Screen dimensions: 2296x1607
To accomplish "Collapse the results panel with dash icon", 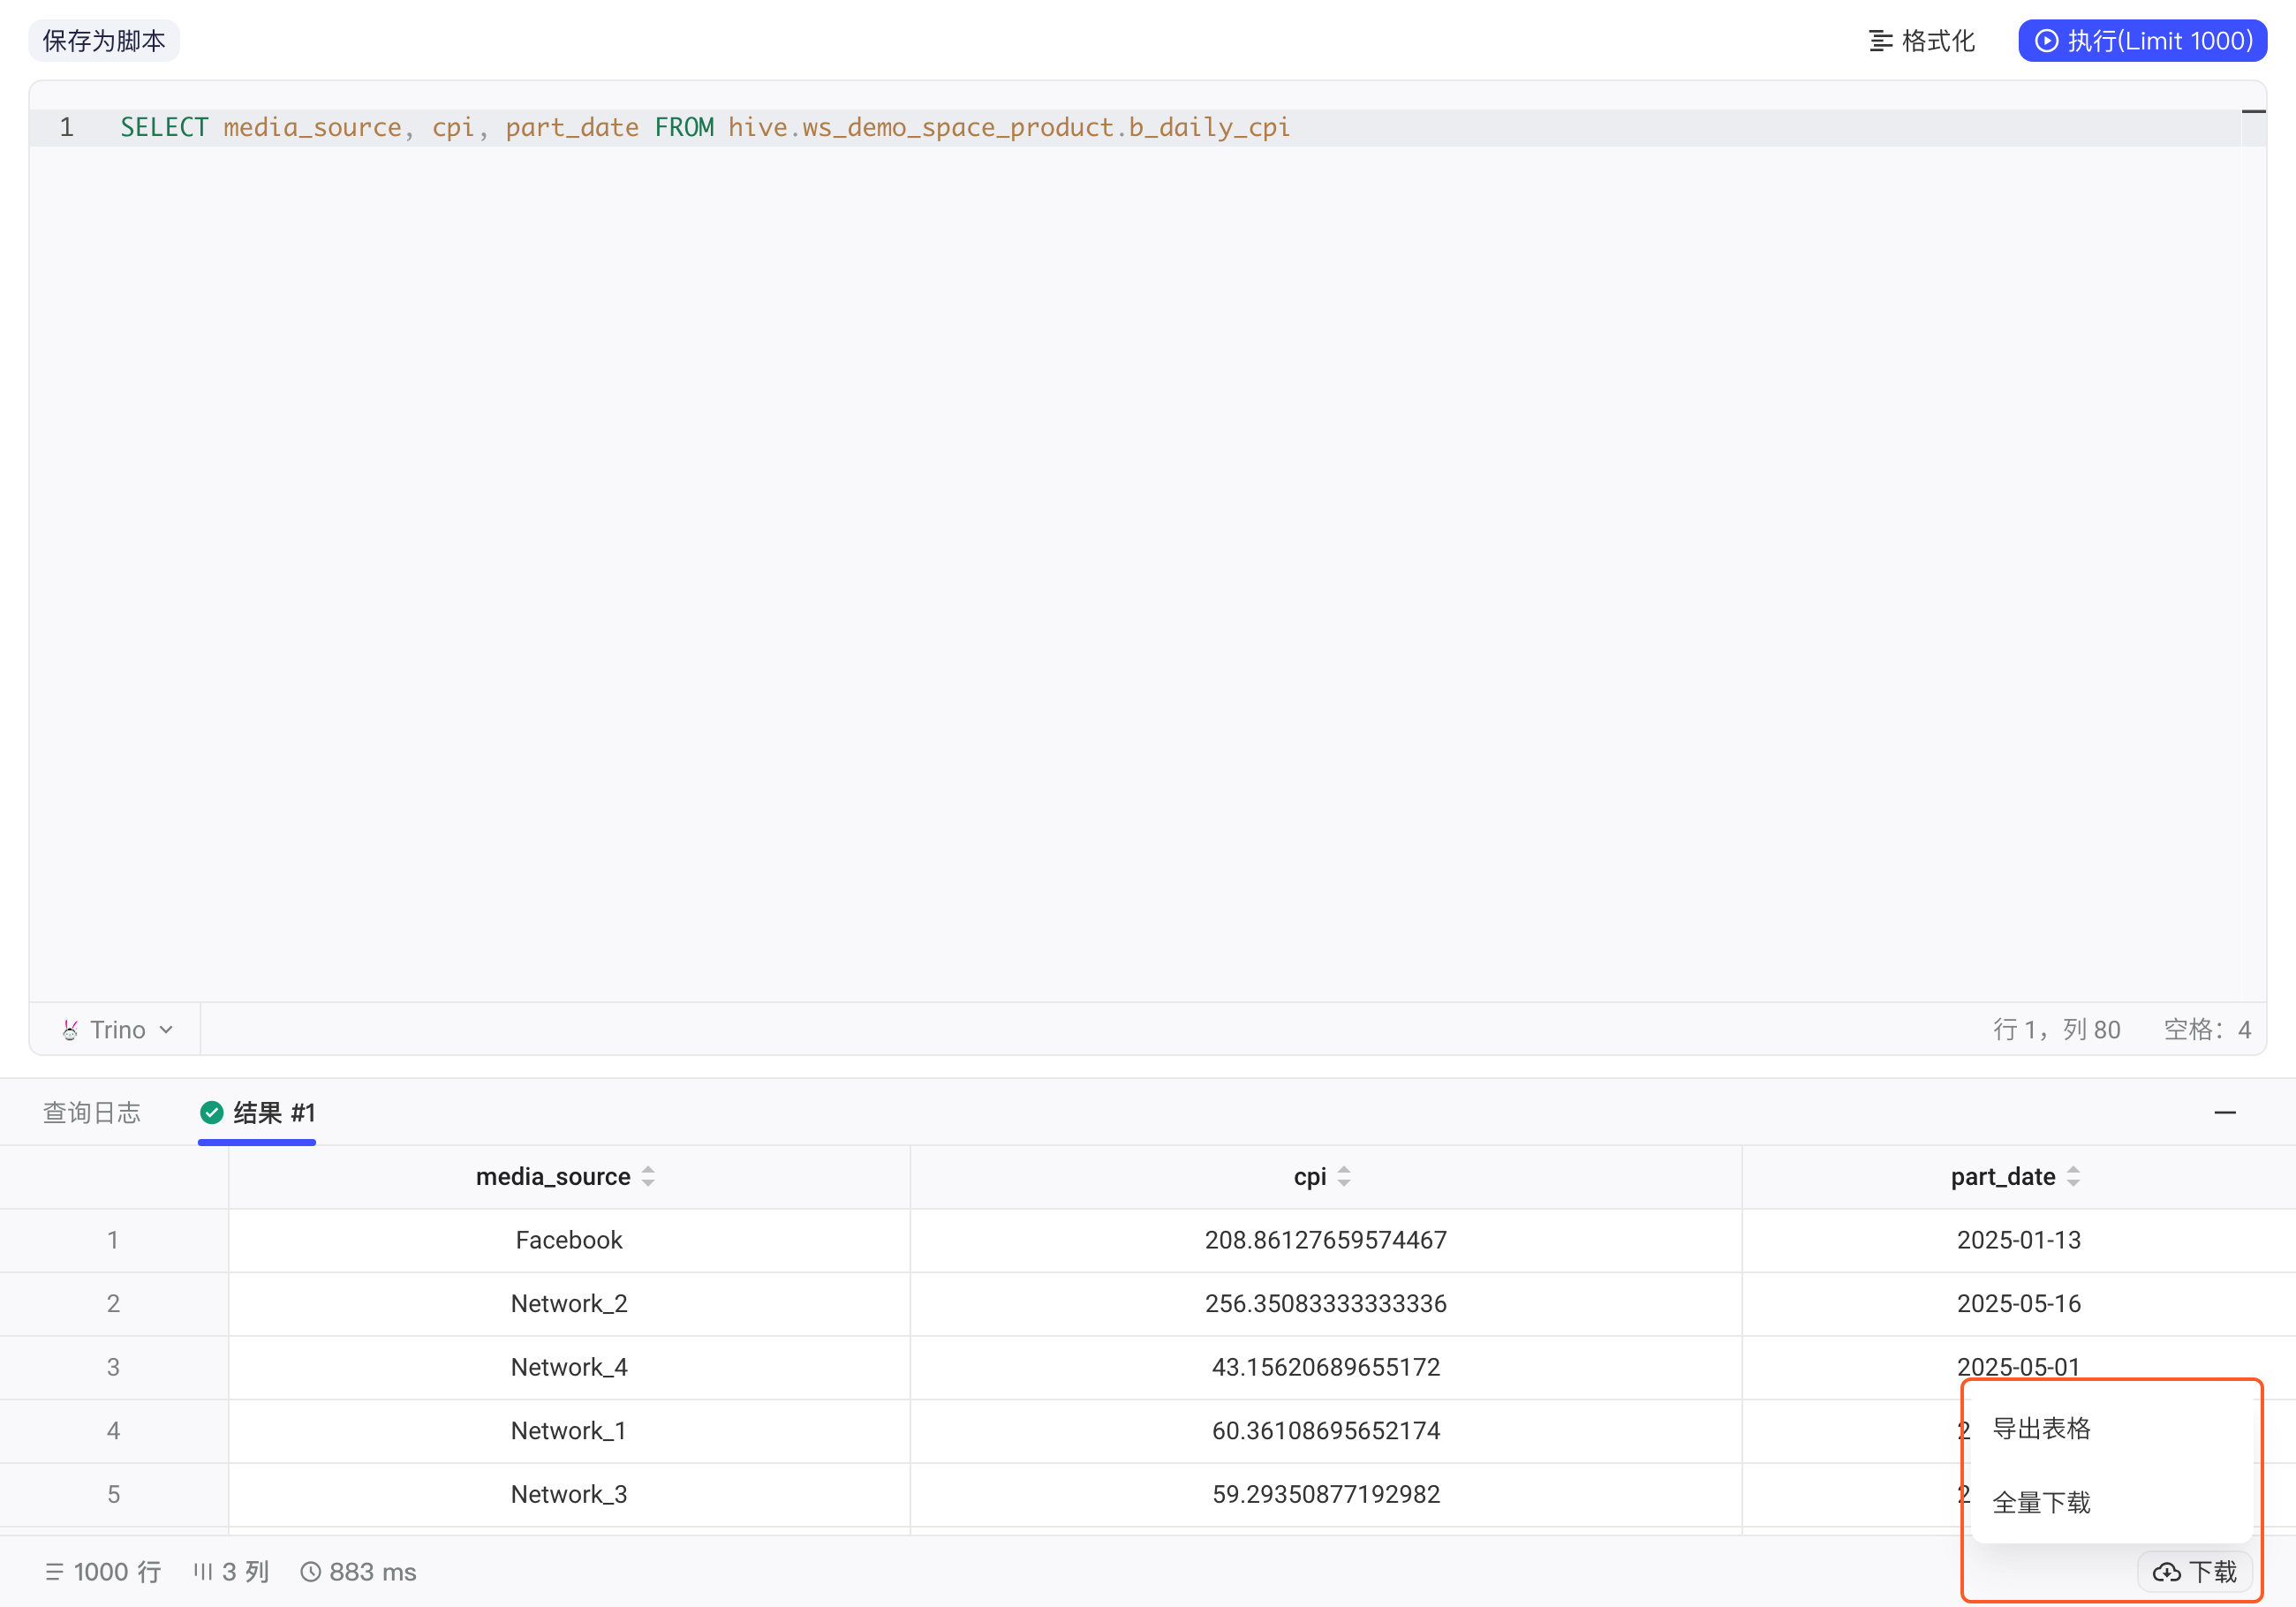I will pos(2225,1112).
